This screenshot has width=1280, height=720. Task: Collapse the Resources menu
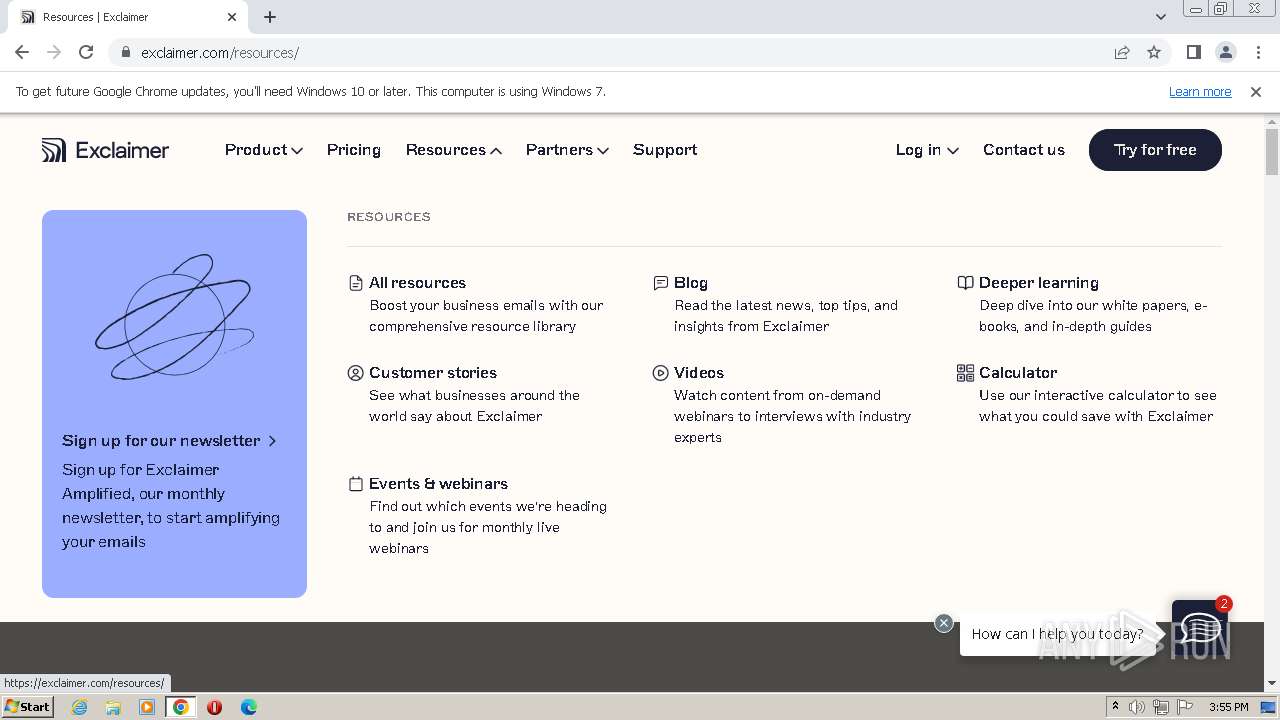pyautogui.click(x=454, y=150)
